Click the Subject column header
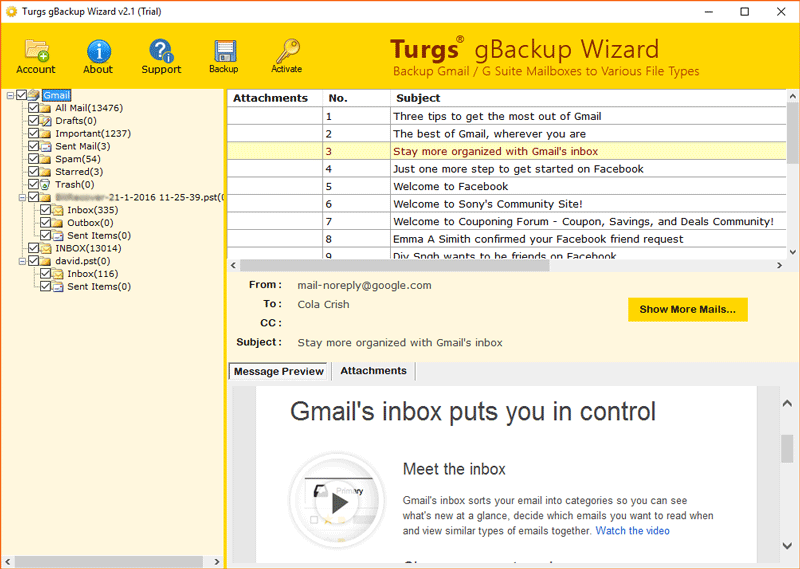800x569 pixels. [x=588, y=98]
